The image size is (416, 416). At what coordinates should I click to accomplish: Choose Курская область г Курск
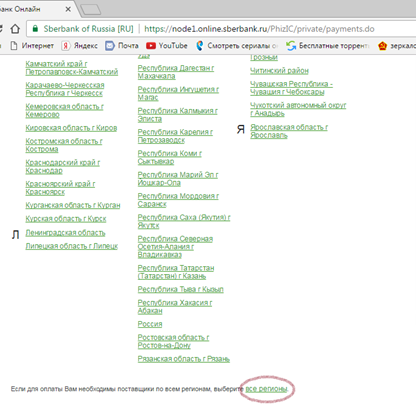[66, 219]
